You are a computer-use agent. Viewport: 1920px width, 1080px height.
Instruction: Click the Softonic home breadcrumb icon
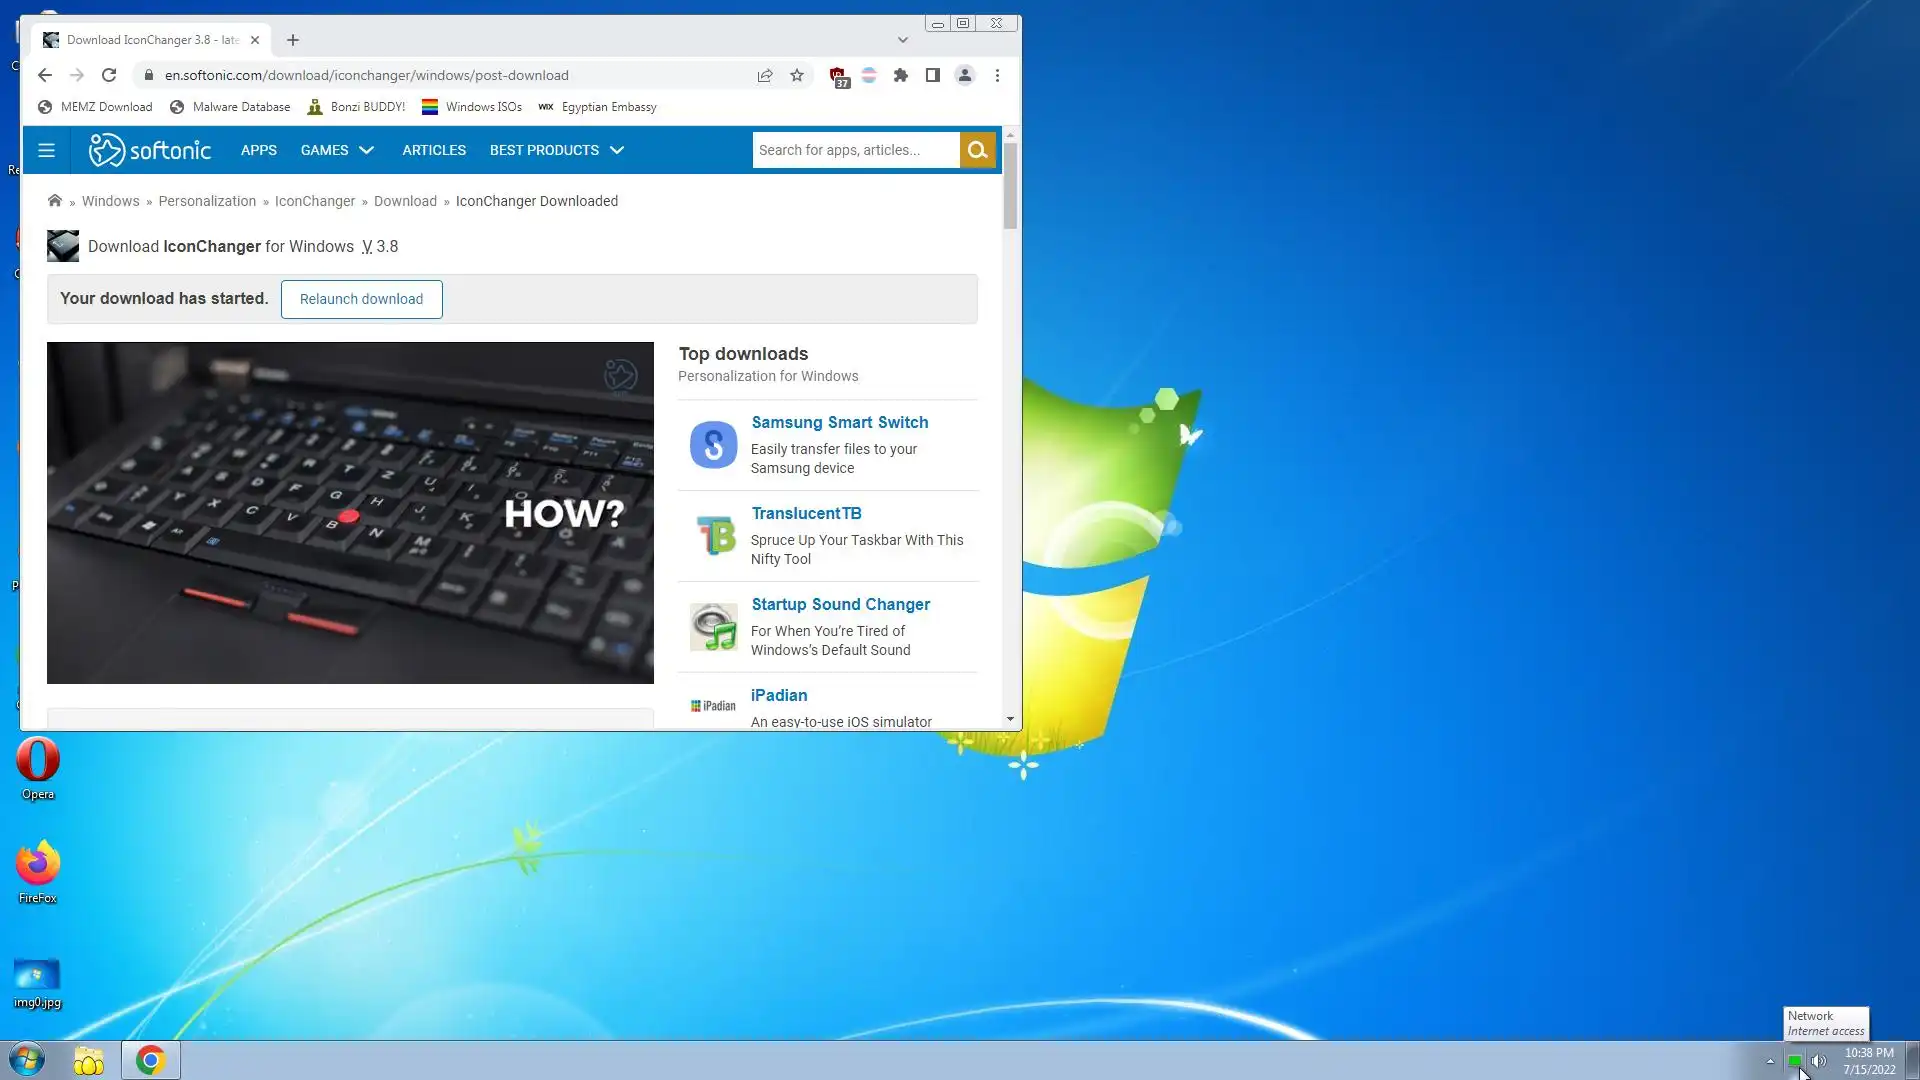(55, 201)
